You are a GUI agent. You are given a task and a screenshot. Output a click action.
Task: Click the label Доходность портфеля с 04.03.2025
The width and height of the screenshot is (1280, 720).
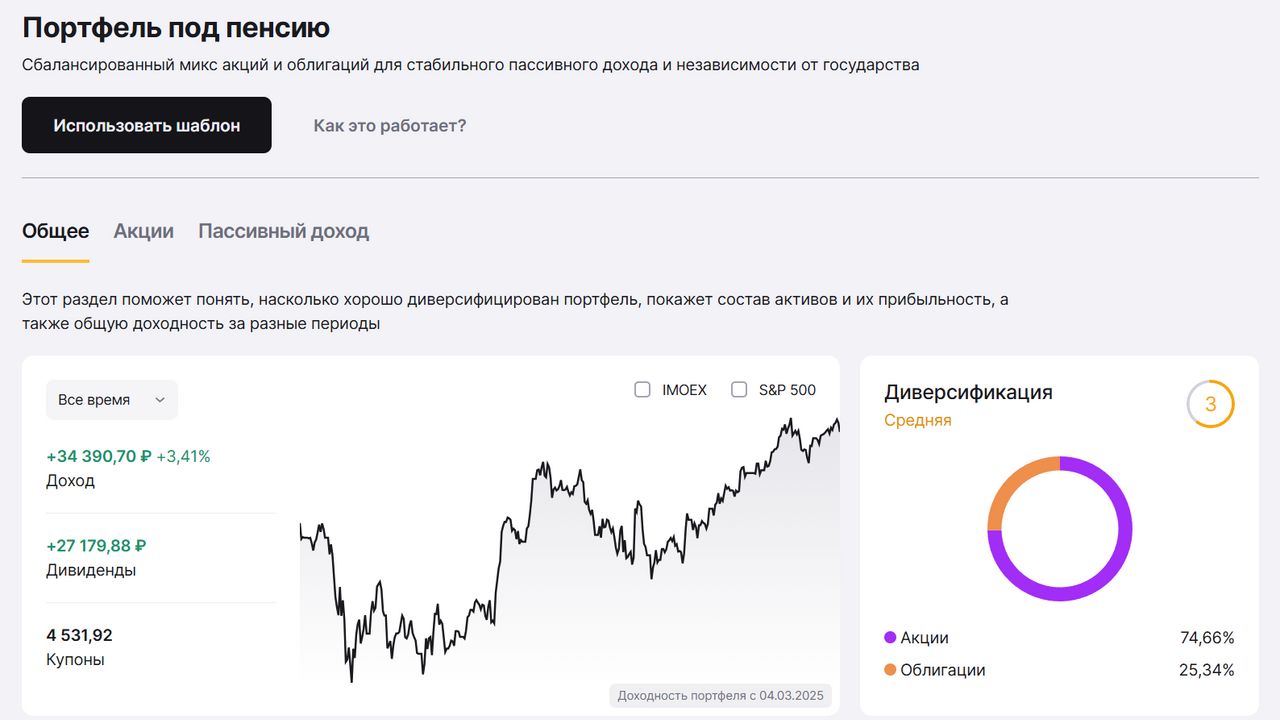click(x=721, y=695)
